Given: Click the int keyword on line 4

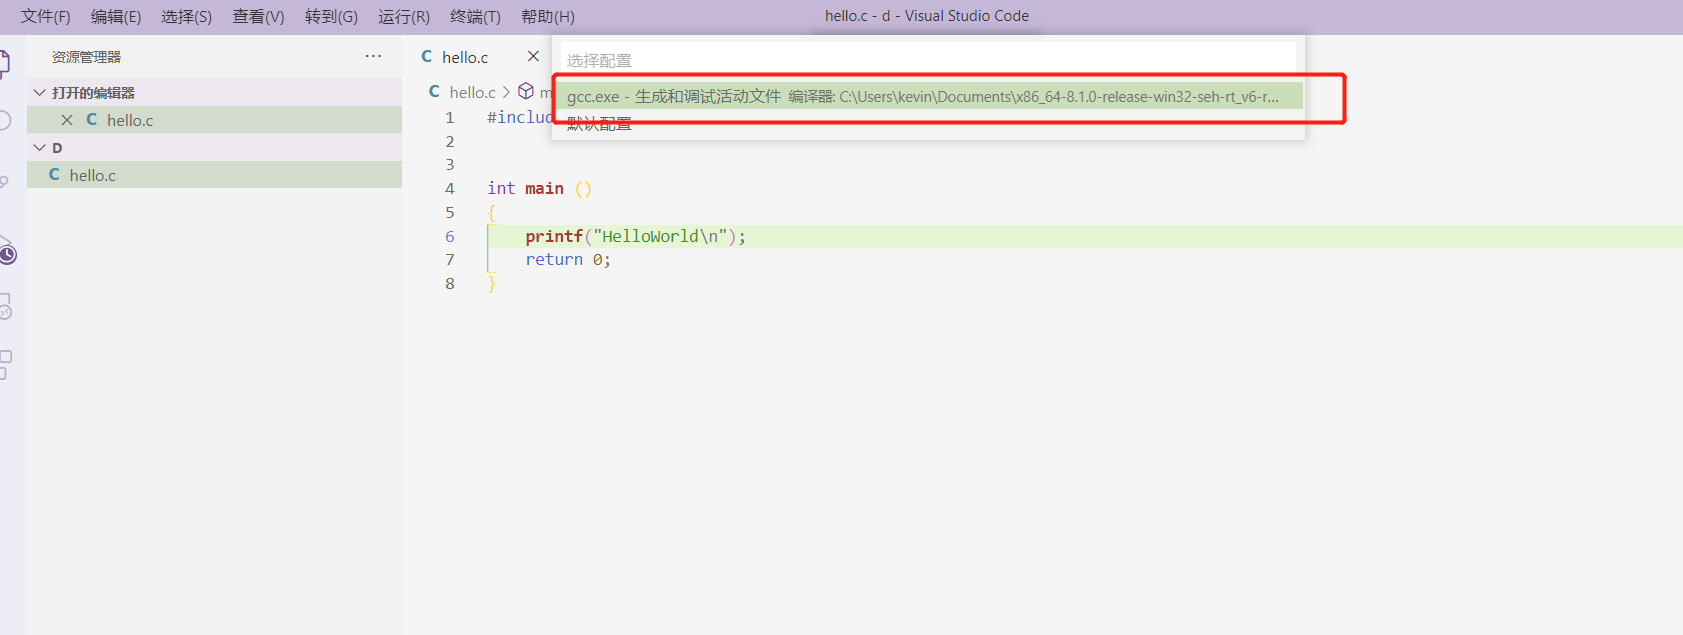Looking at the screenshot, I should tap(501, 188).
